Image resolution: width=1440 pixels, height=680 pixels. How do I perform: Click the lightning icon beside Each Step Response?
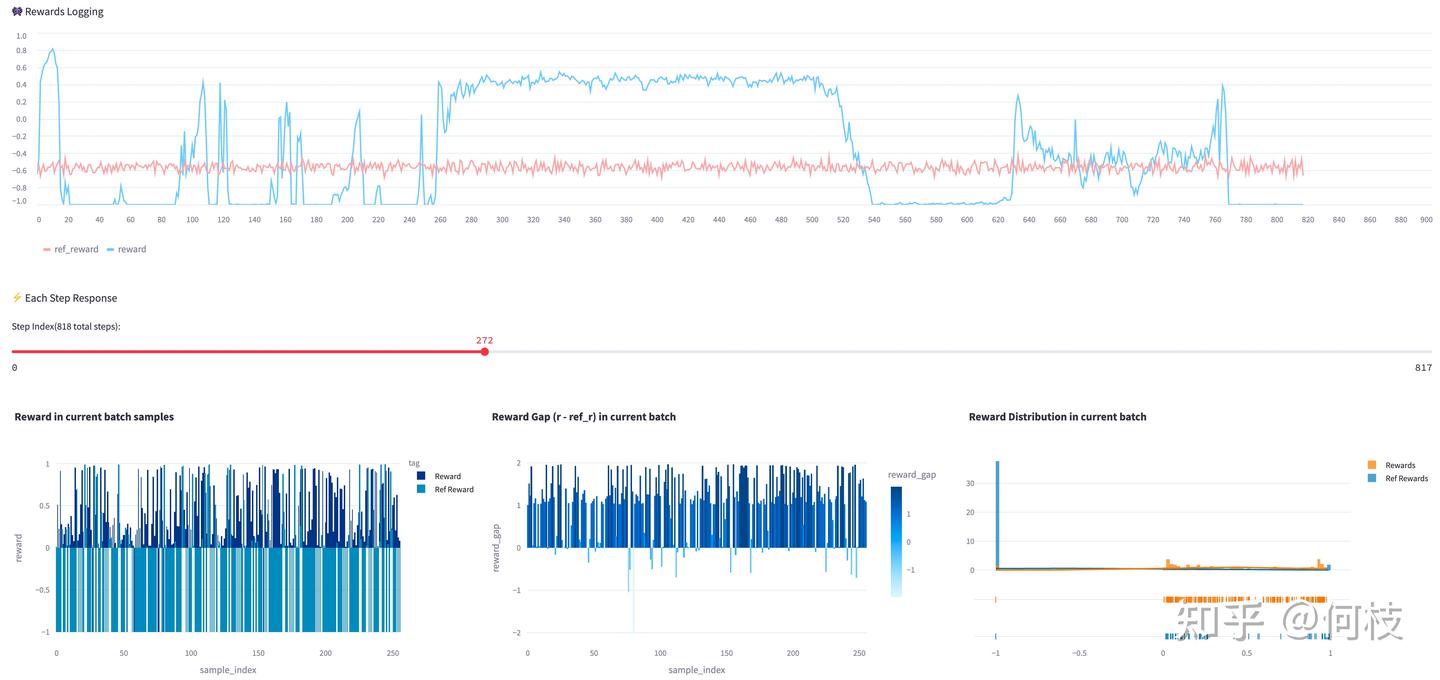pos(17,298)
